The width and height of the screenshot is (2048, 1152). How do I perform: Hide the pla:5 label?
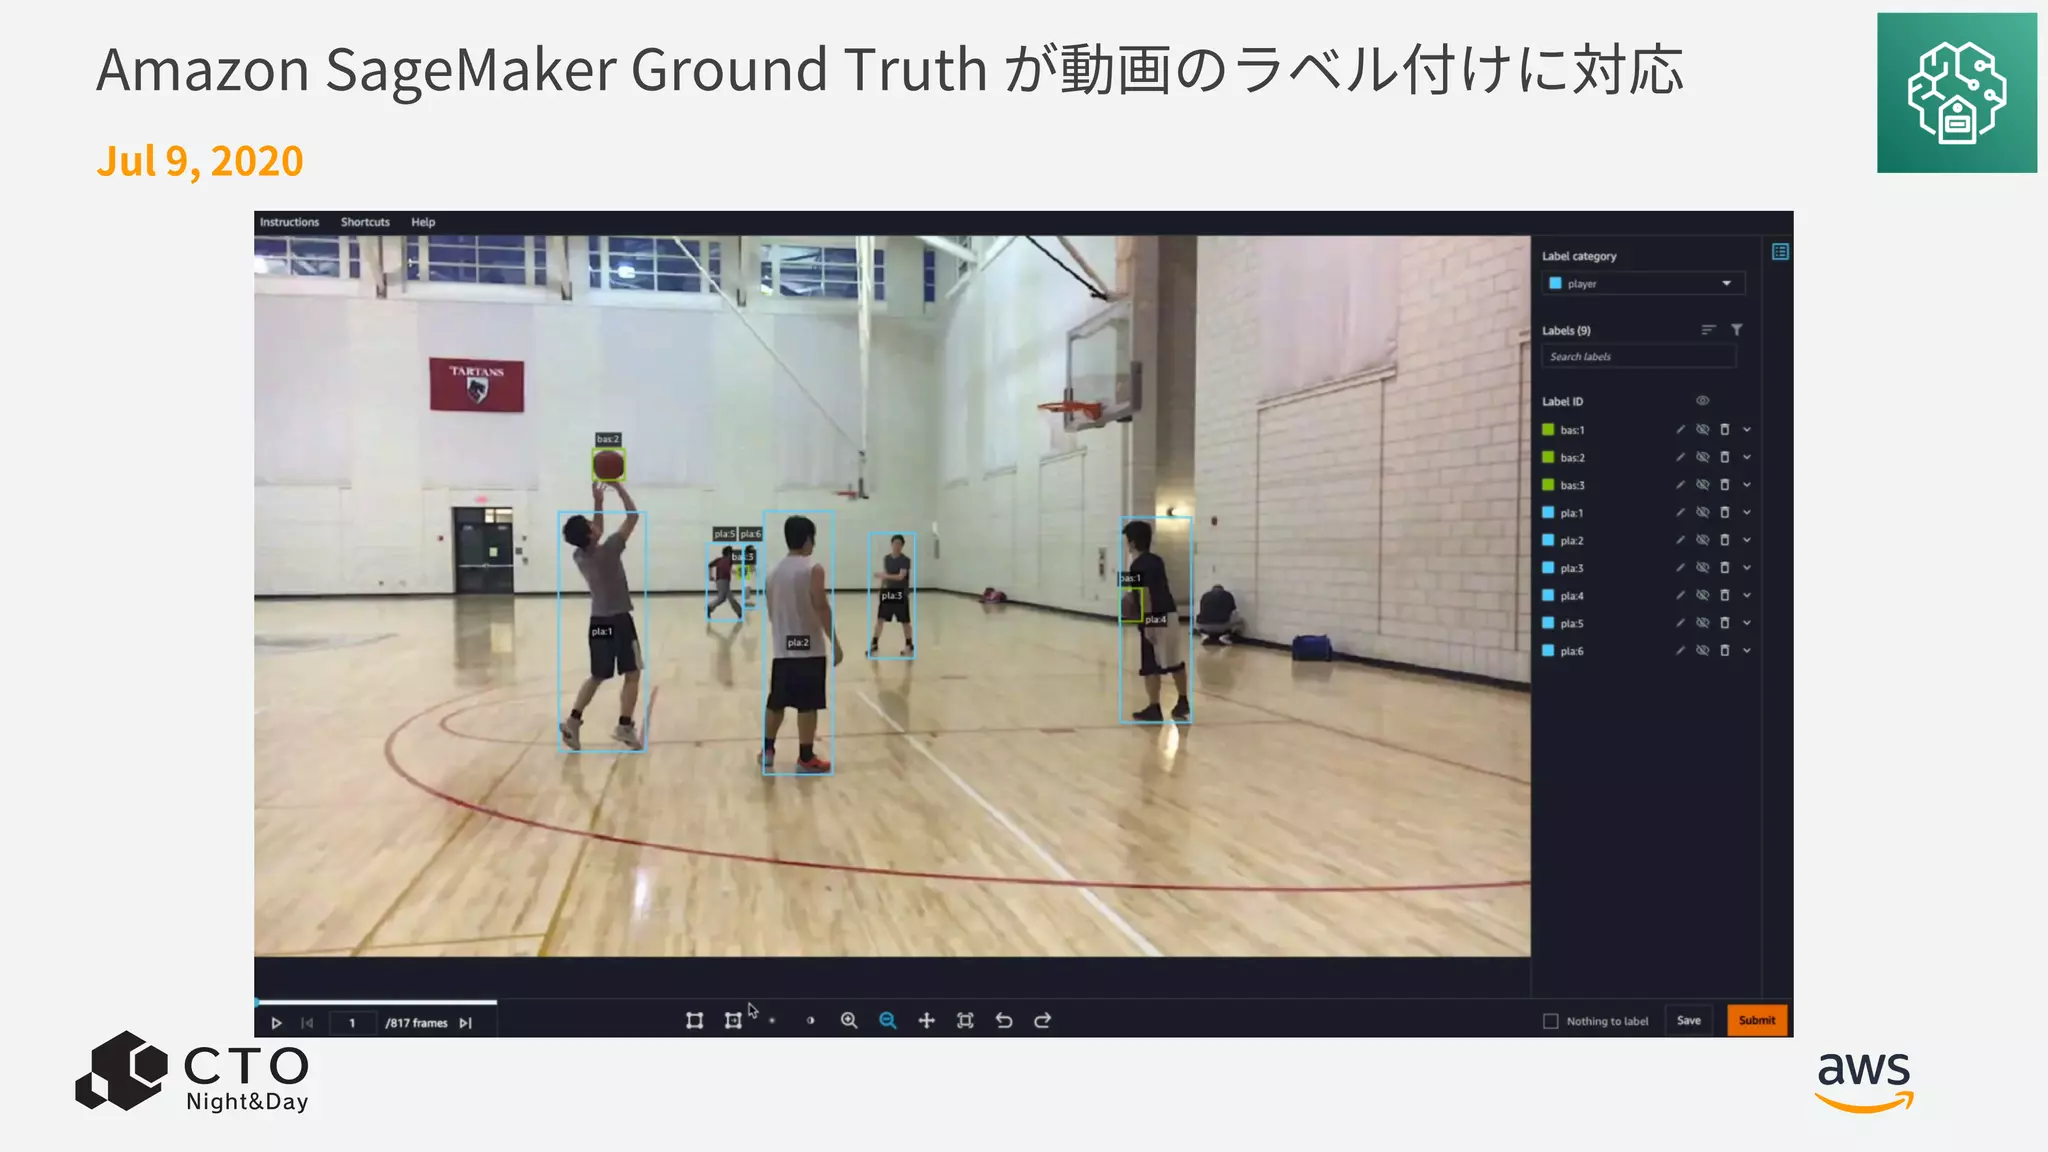point(1702,623)
